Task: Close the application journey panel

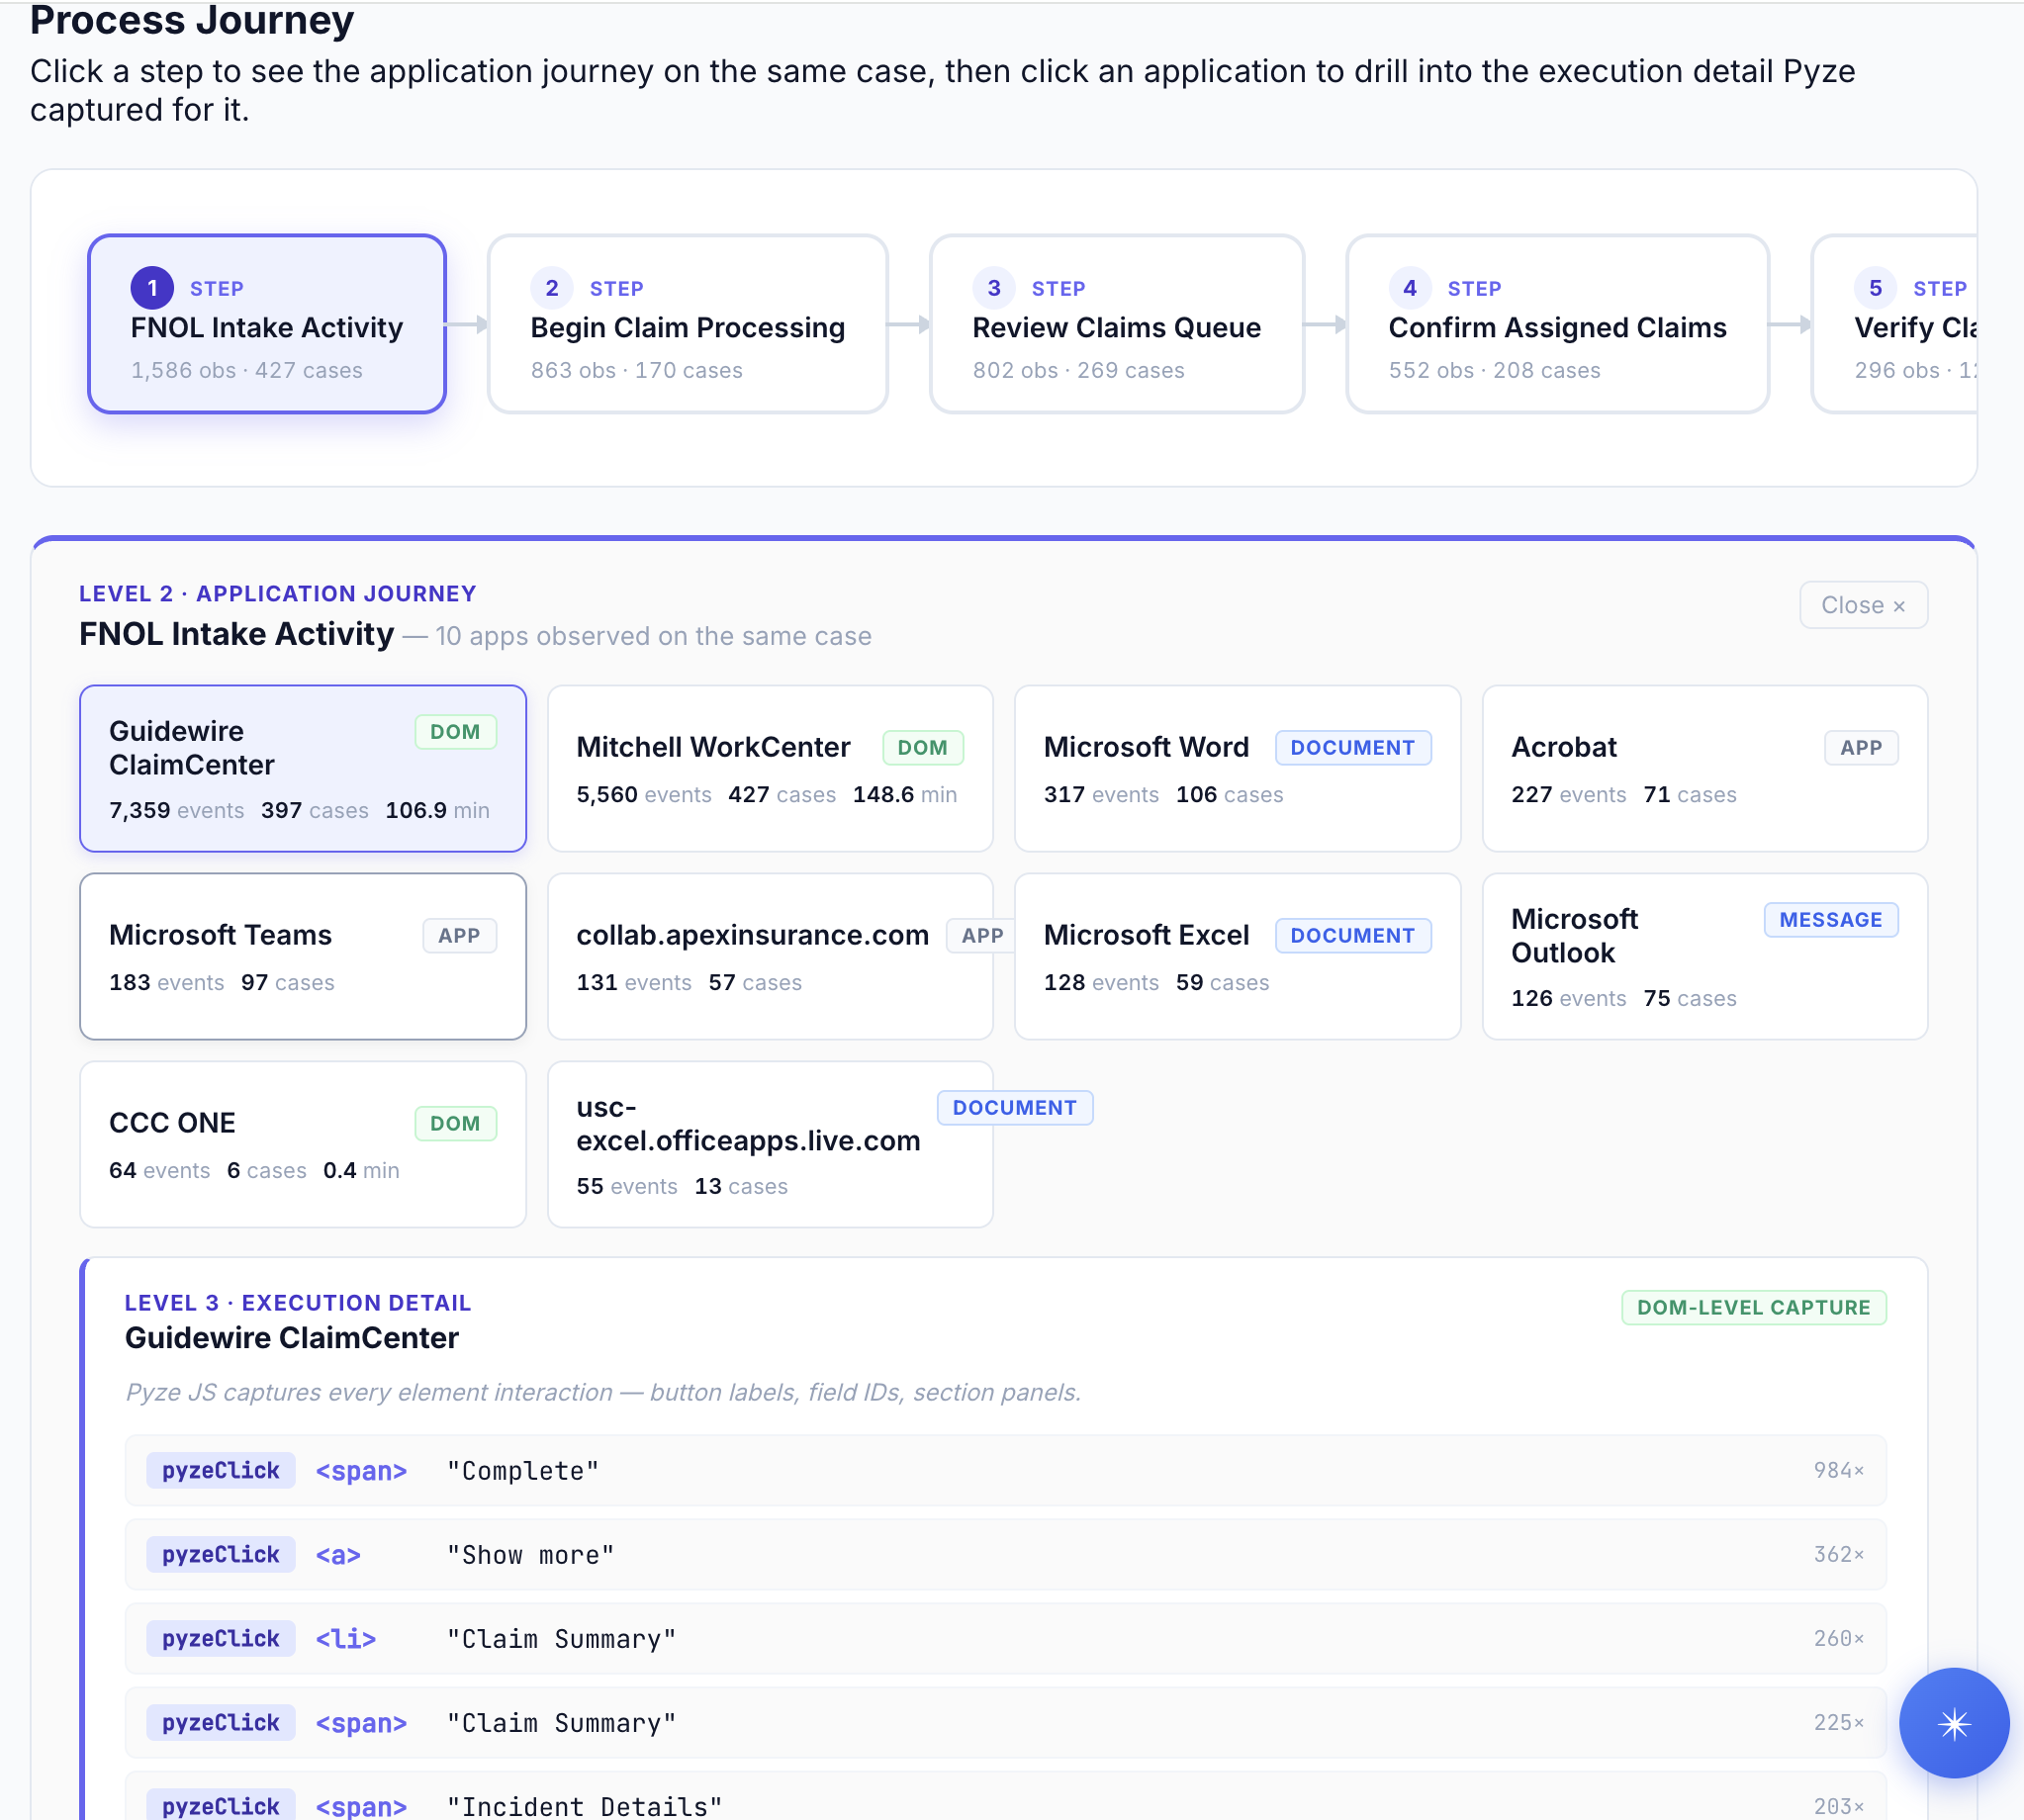Action: click(1863, 605)
